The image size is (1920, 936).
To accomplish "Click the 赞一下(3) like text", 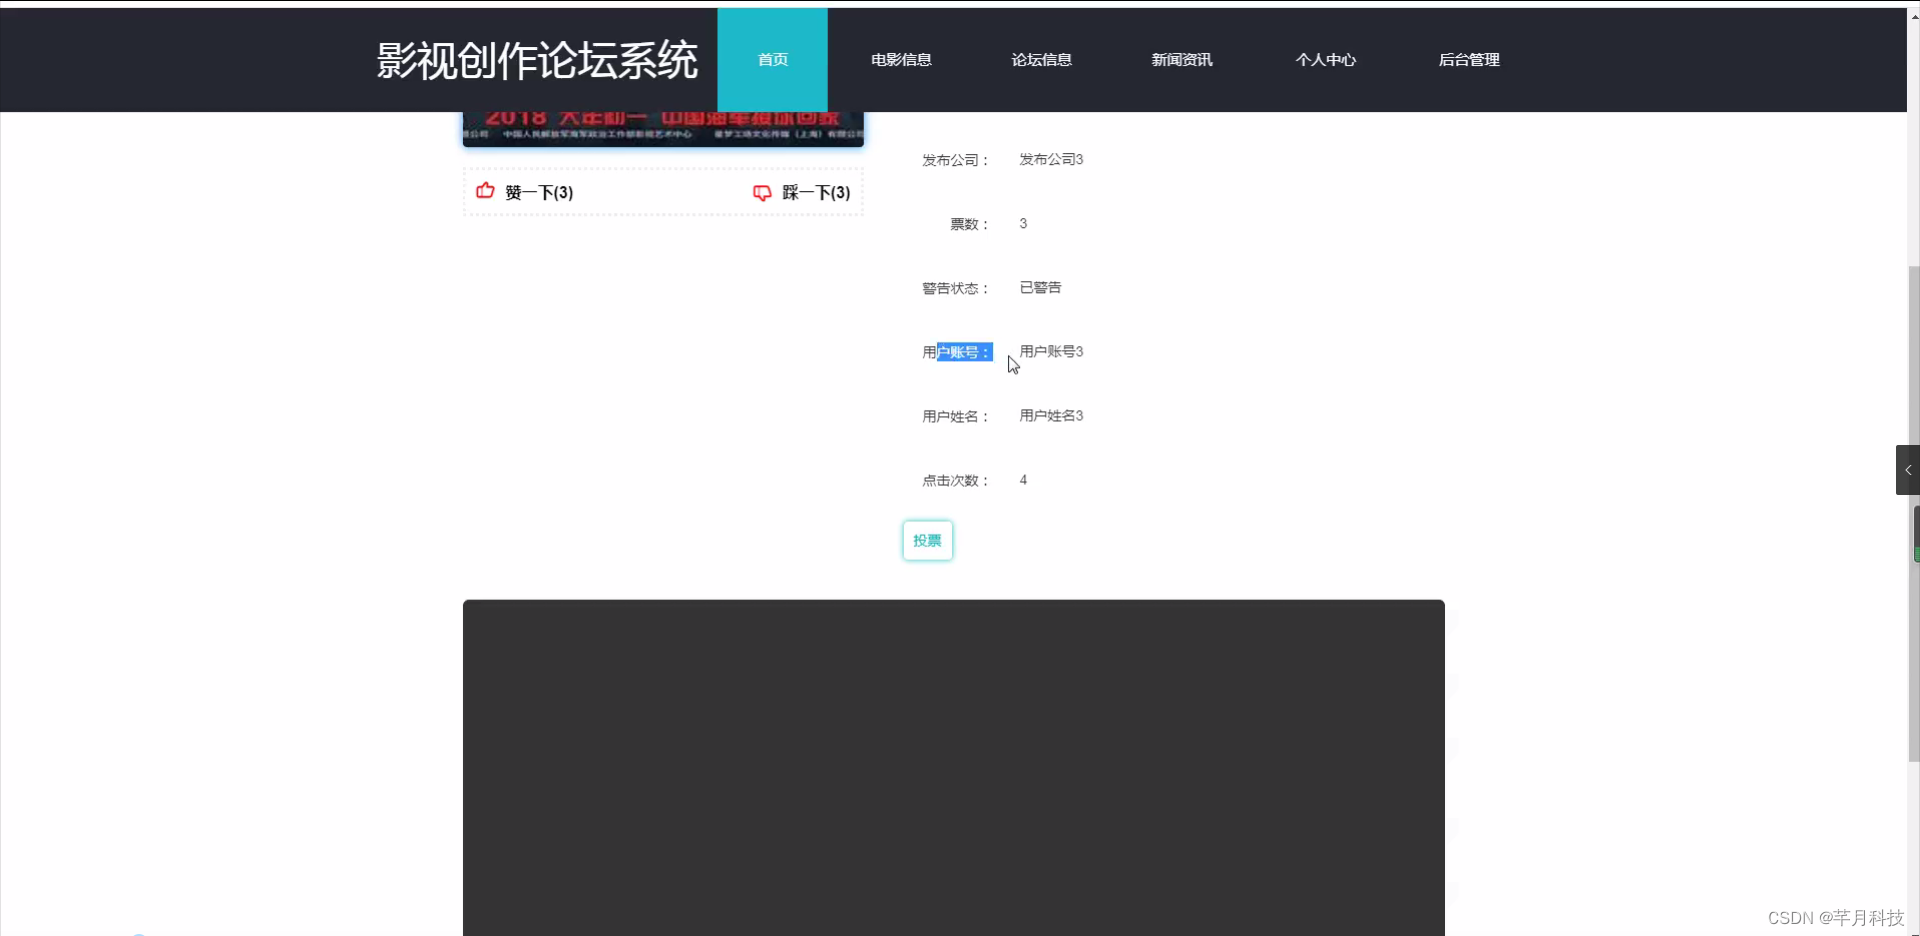I will [x=538, y=192].
